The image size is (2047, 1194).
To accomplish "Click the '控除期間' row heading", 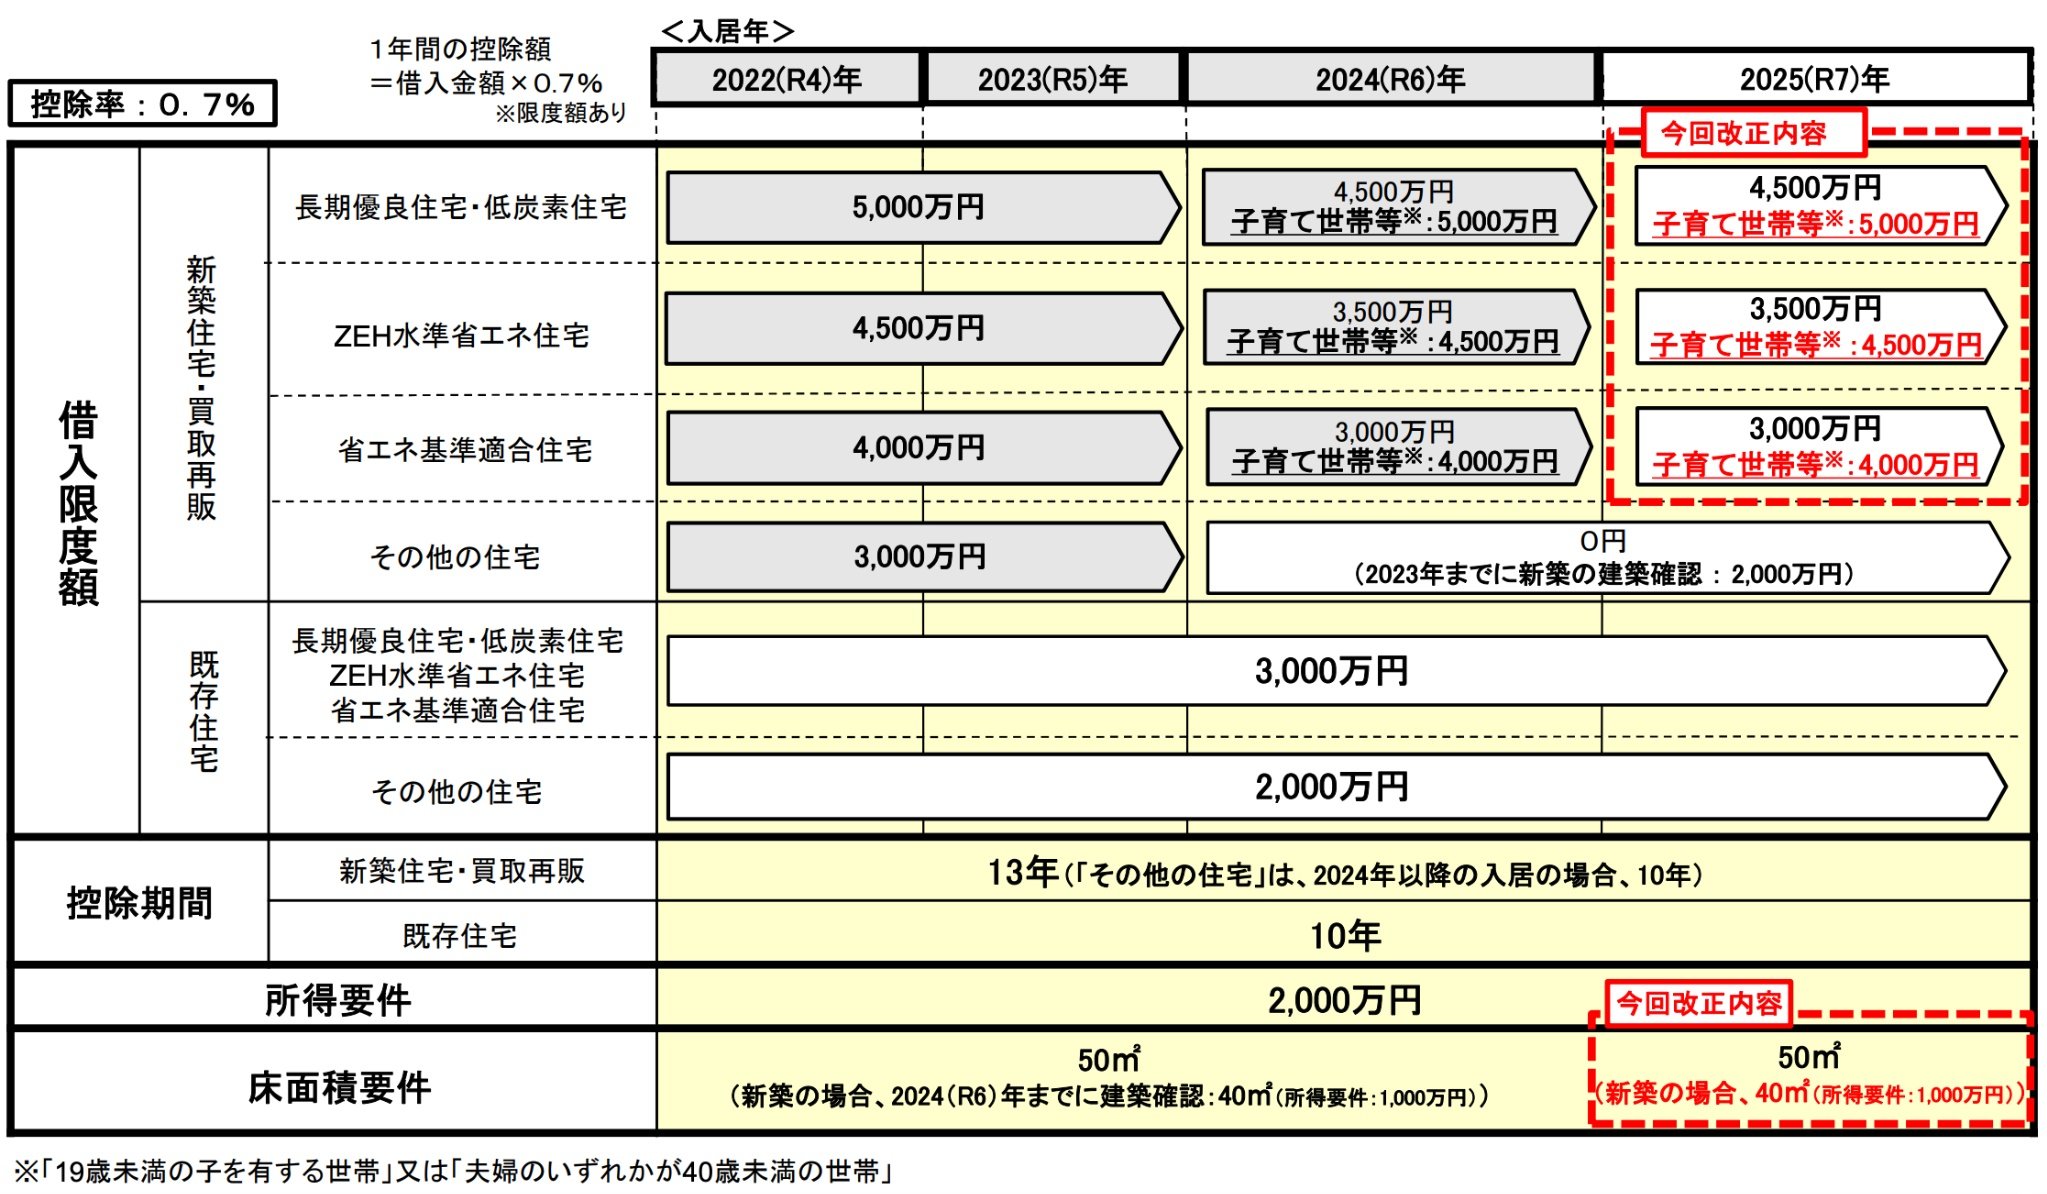I will pos(139,903).
